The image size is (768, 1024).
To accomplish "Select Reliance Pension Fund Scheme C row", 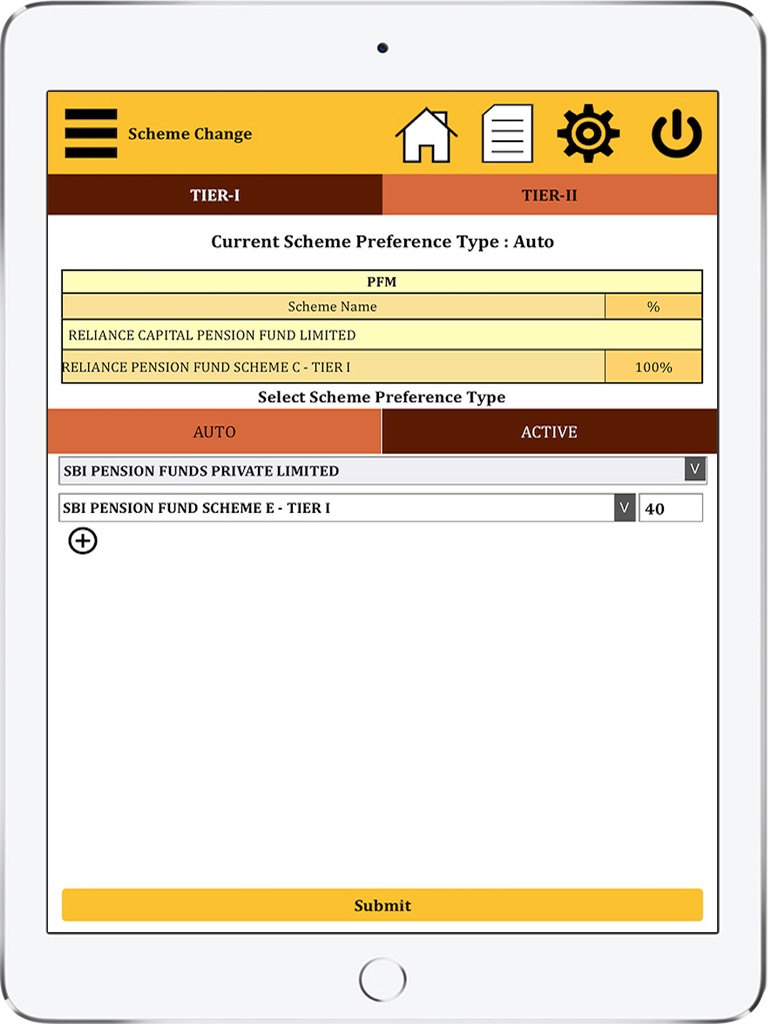I will pyautogui.click(x=334, y=367).
